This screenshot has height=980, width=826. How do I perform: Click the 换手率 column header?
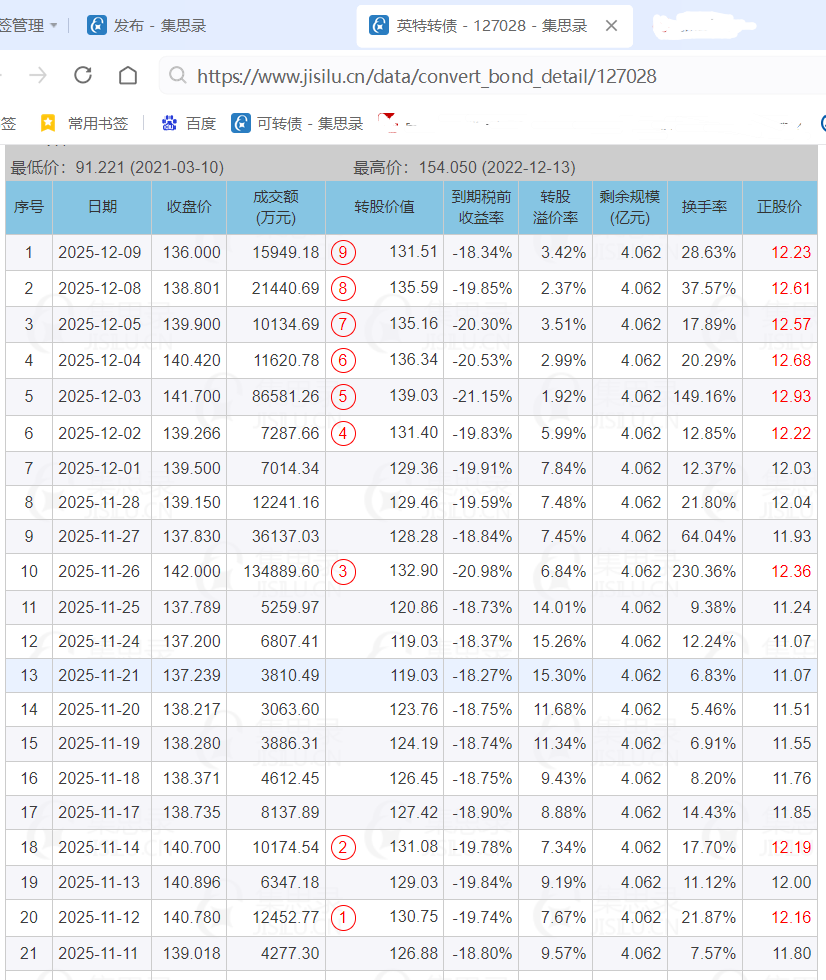coord(704,207)
